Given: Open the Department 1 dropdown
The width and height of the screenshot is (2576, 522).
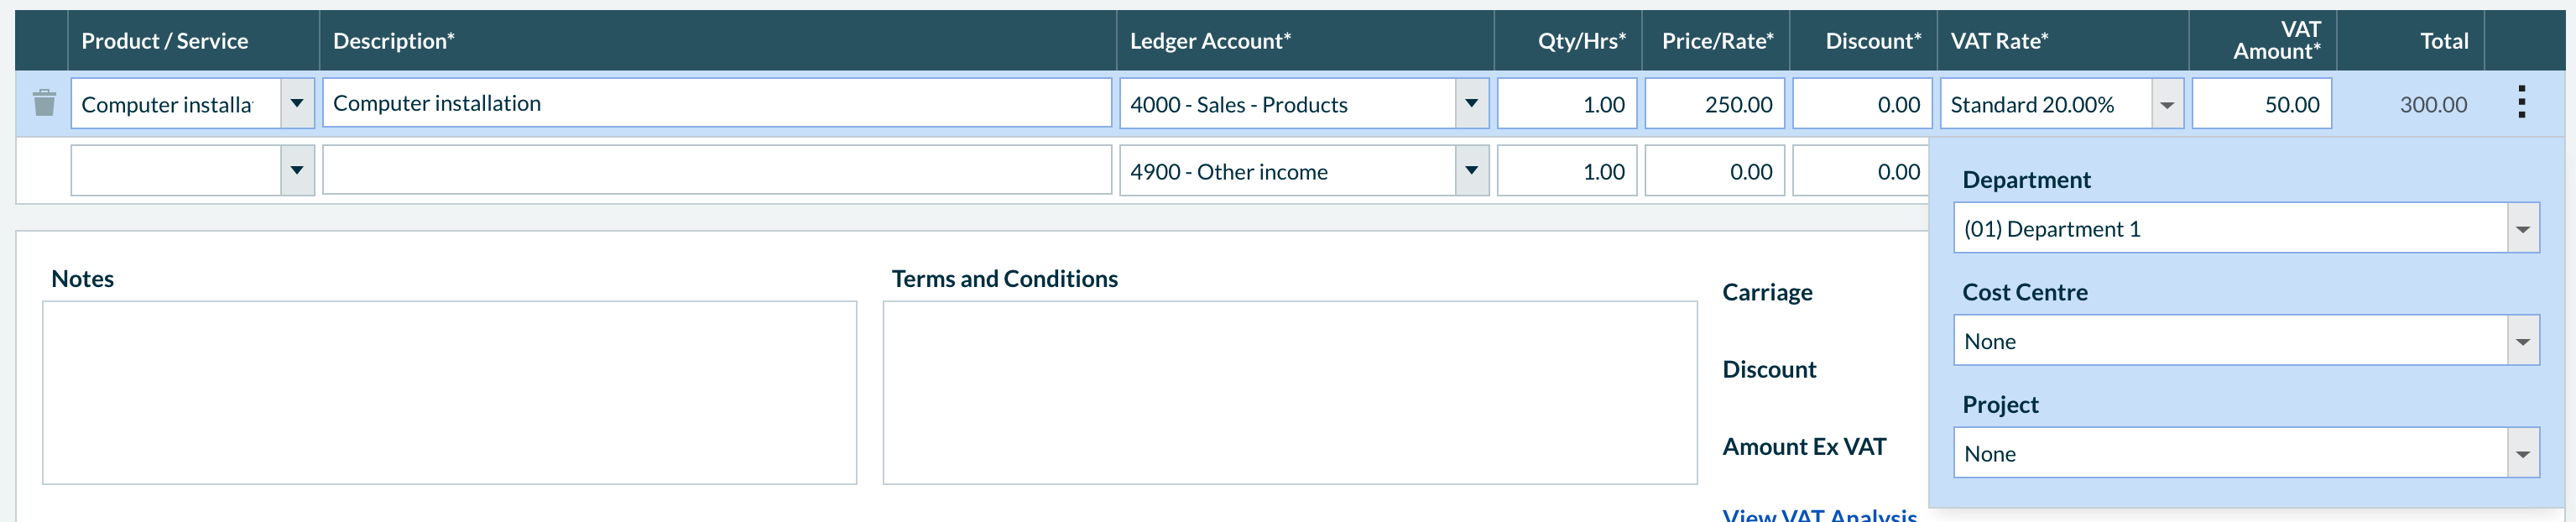Looking at the screenshot, I should (x=2522, y=229).
